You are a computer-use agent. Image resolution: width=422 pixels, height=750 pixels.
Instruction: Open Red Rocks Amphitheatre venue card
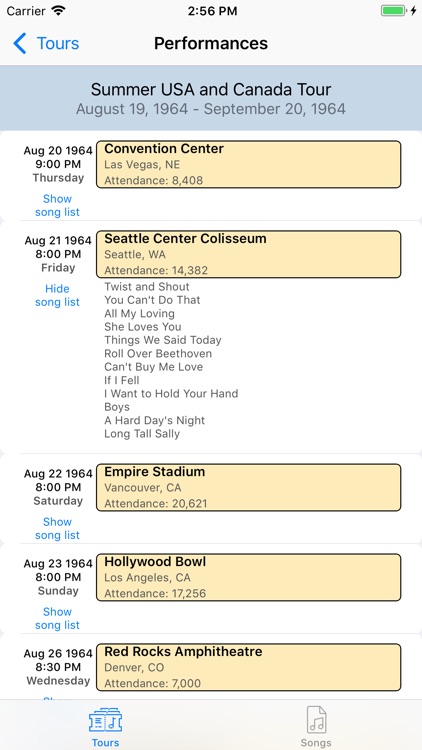tap(249, 667)
